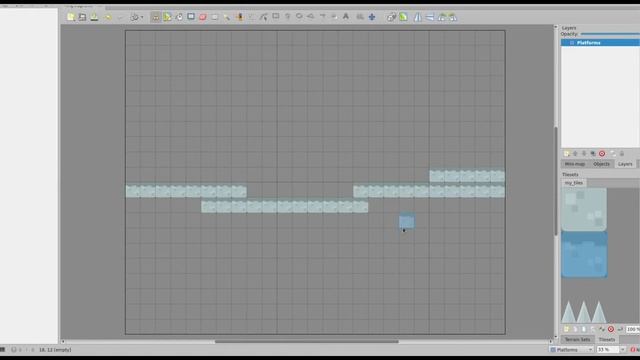Click Flip Horizontally icon

click(x=418, y=17)
